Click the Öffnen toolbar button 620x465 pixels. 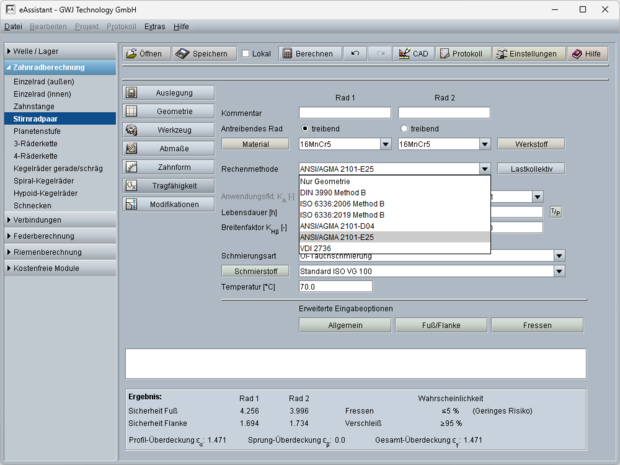click(x=144, y=53)
